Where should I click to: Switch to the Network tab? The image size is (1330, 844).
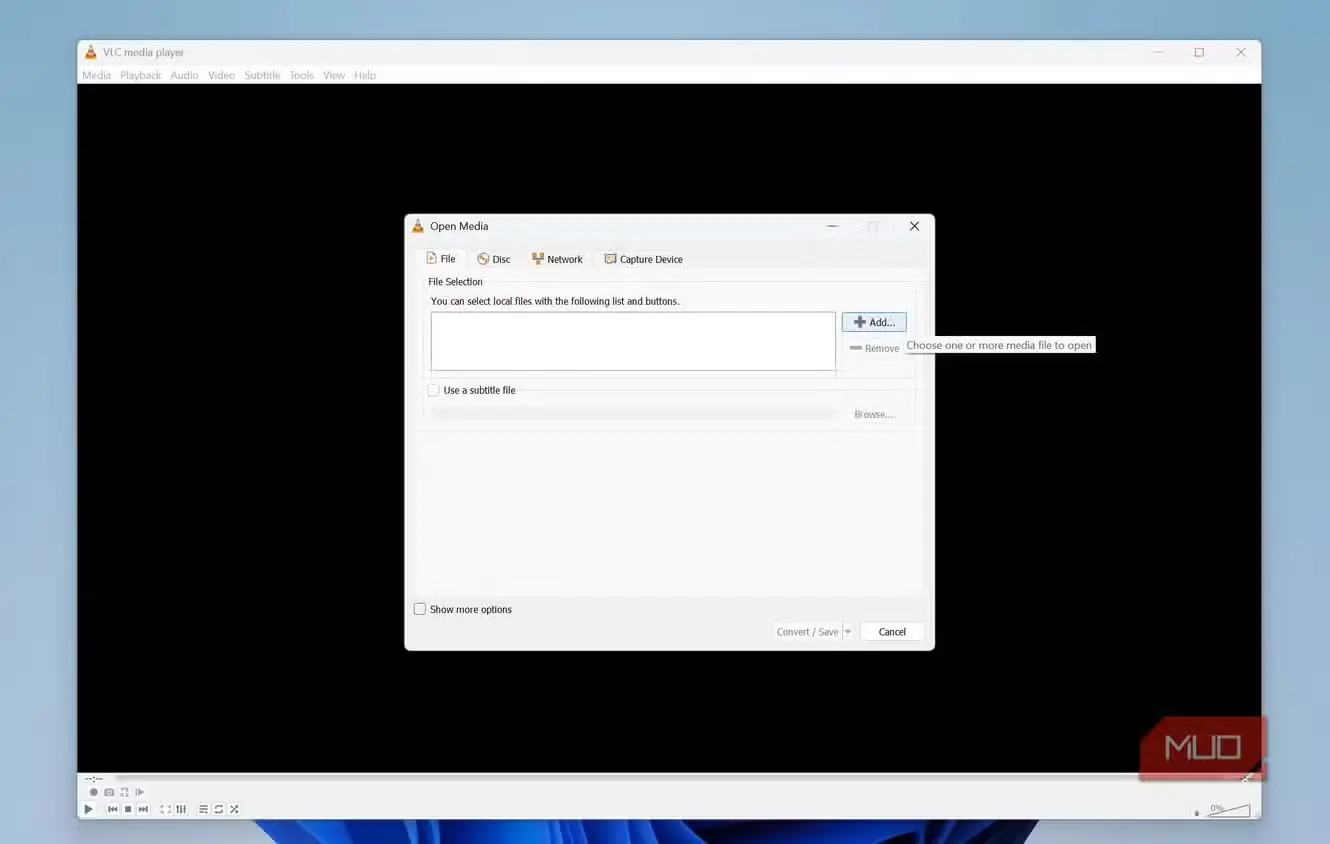pos(557,259)
